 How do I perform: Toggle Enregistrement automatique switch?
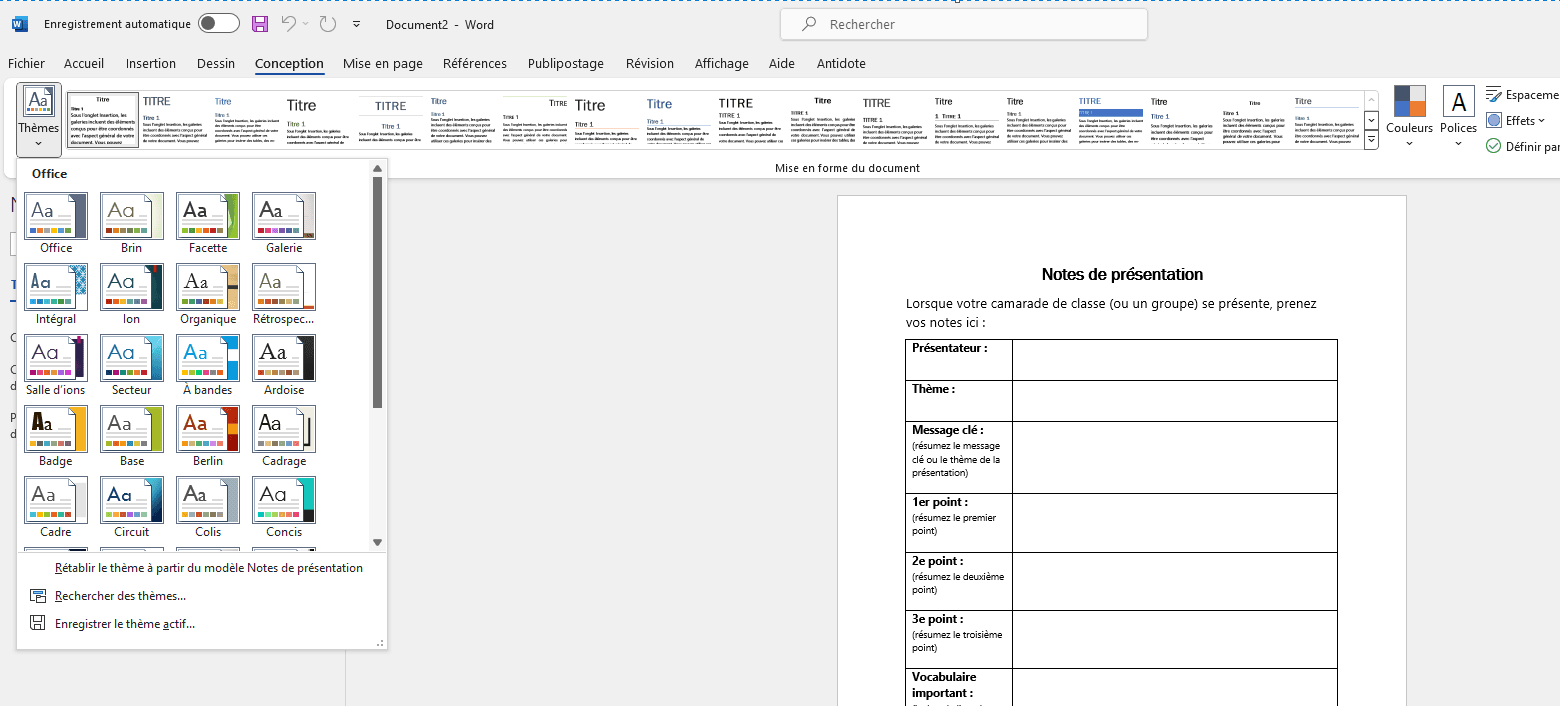point(218,24)
